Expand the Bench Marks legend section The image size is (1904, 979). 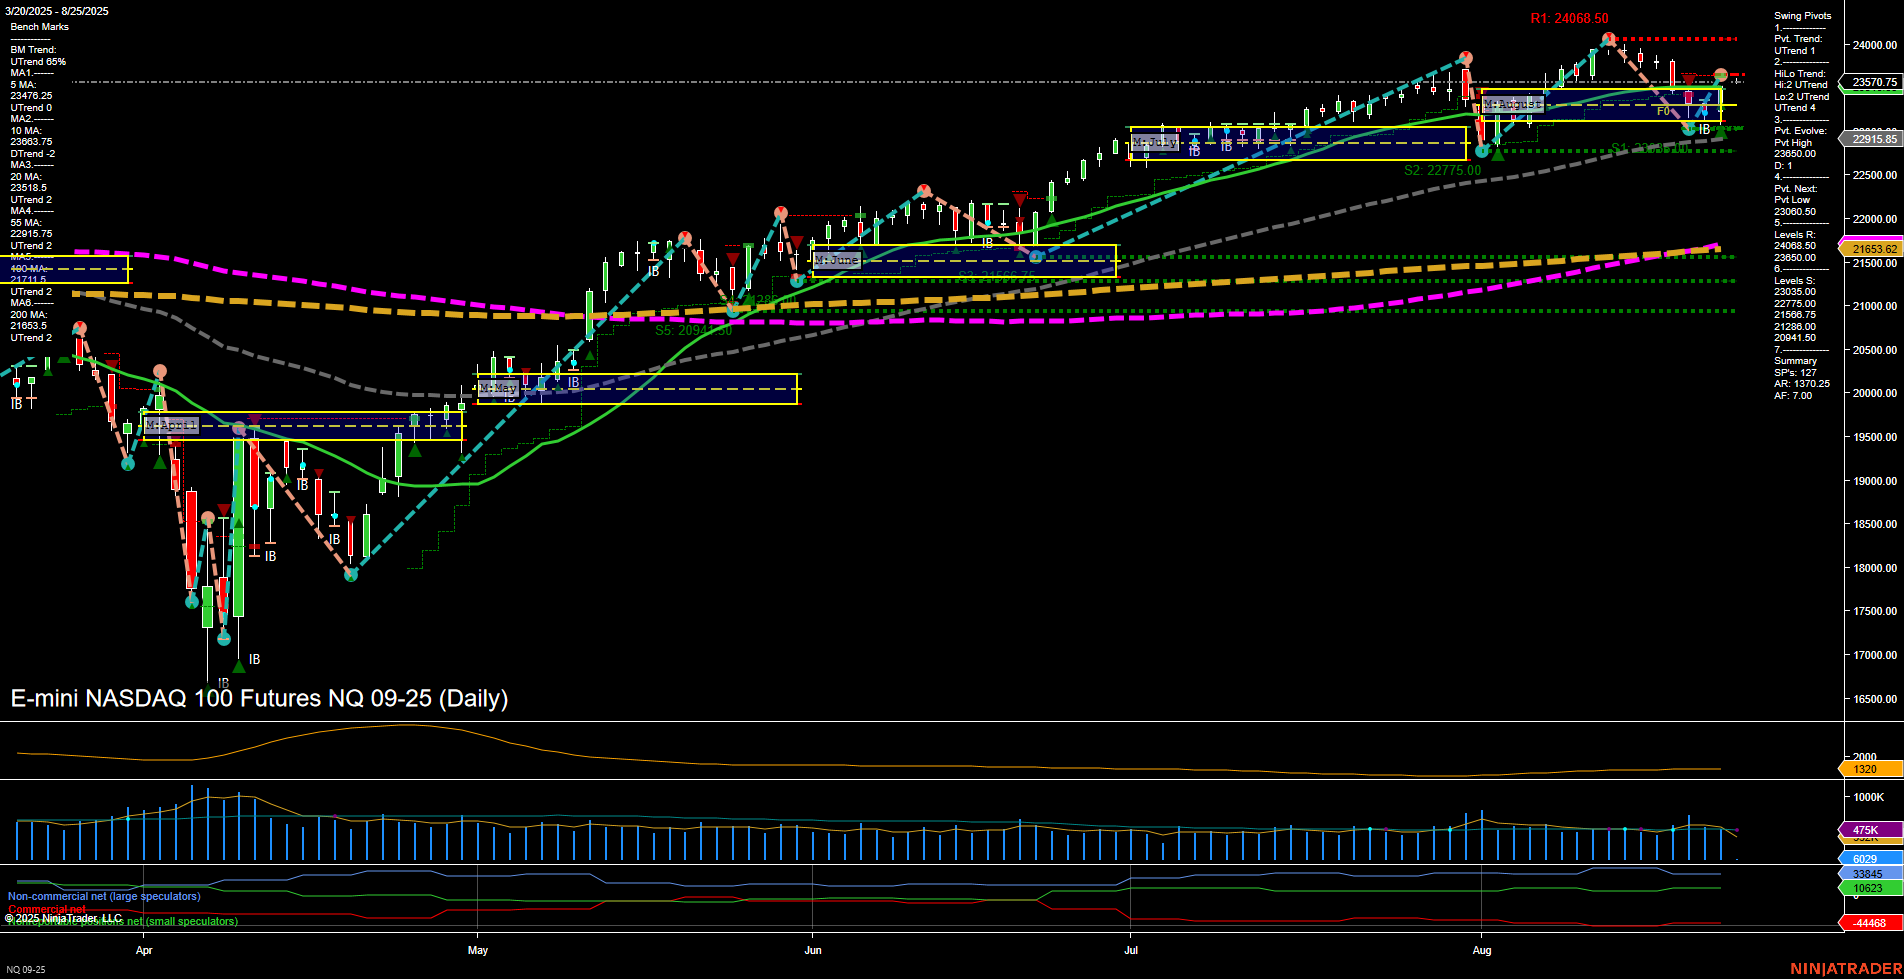point(38,26)
